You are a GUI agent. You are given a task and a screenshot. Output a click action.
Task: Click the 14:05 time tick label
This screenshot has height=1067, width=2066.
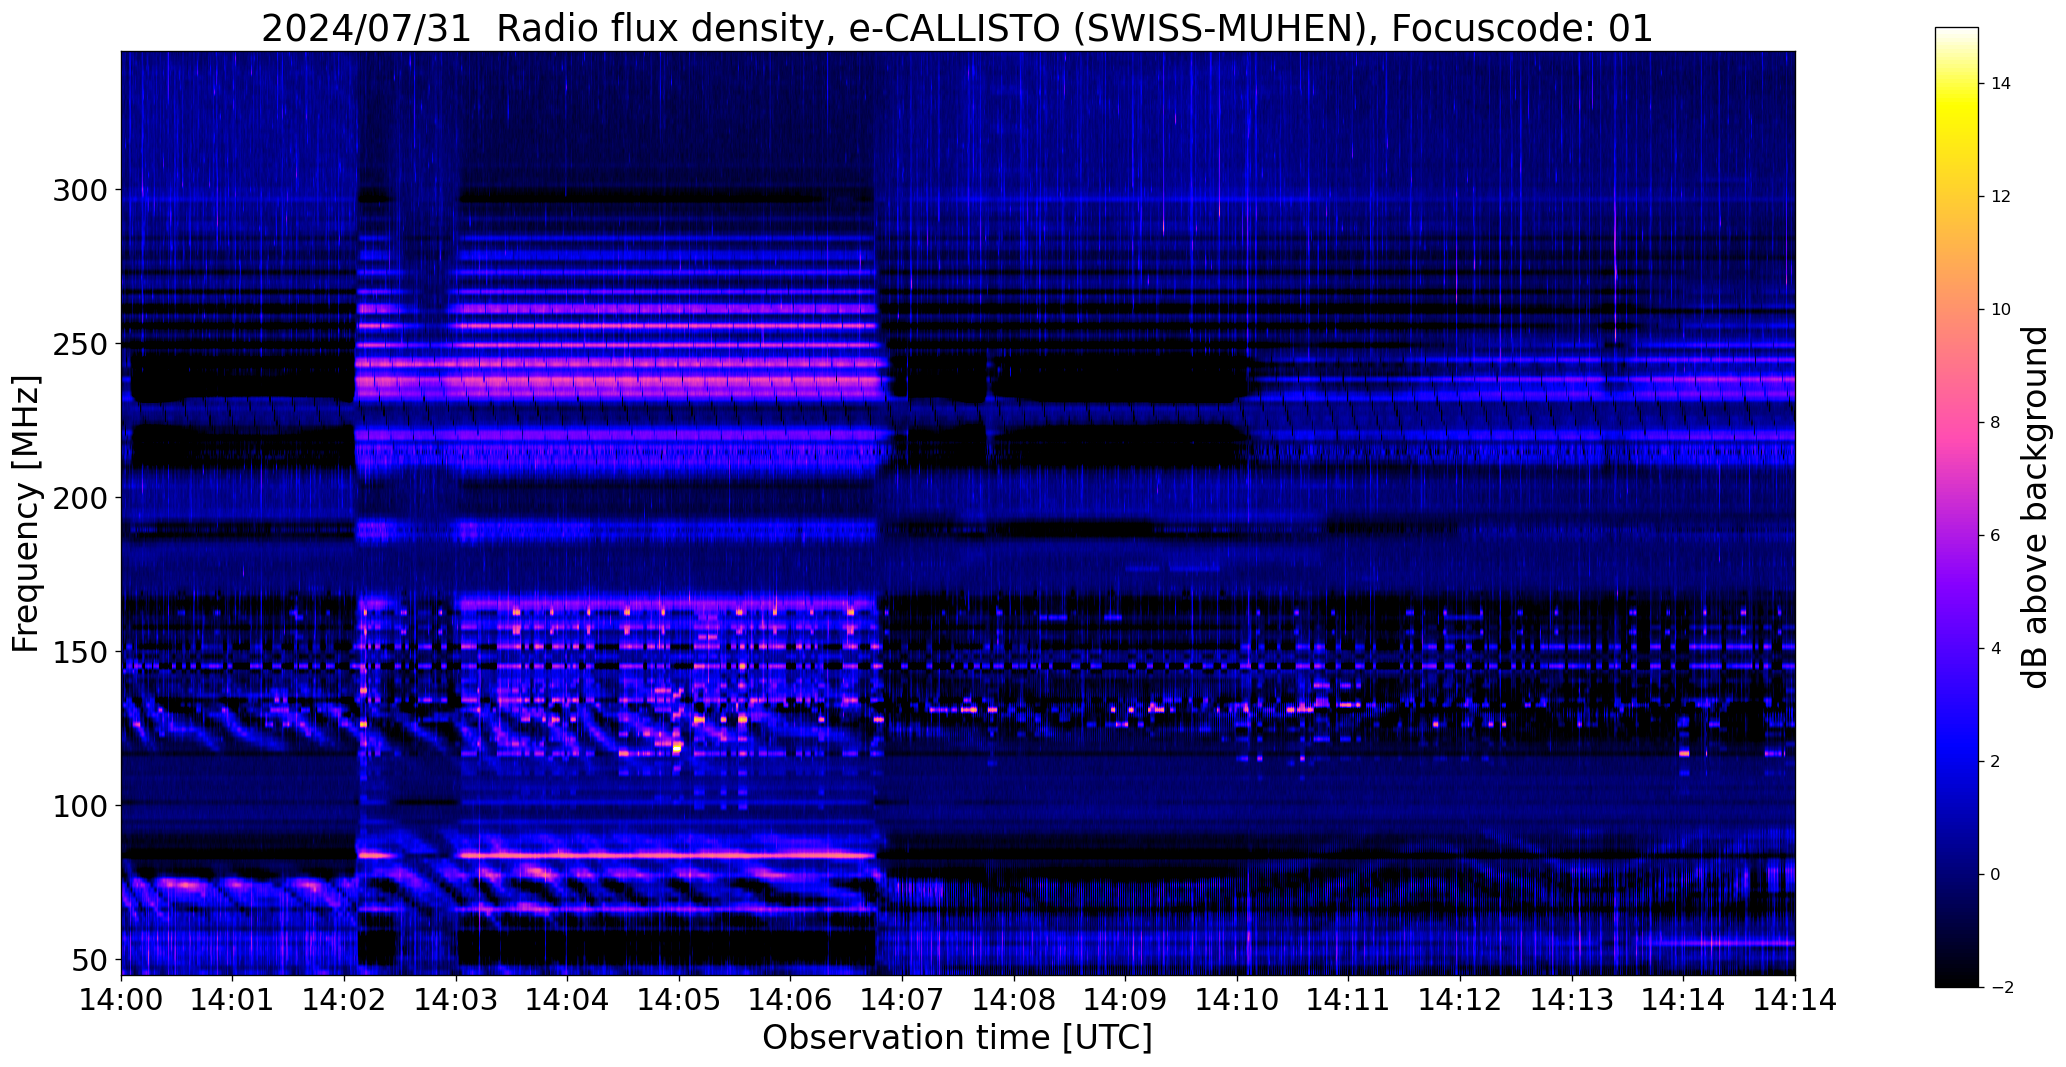tap(680, 1000)
